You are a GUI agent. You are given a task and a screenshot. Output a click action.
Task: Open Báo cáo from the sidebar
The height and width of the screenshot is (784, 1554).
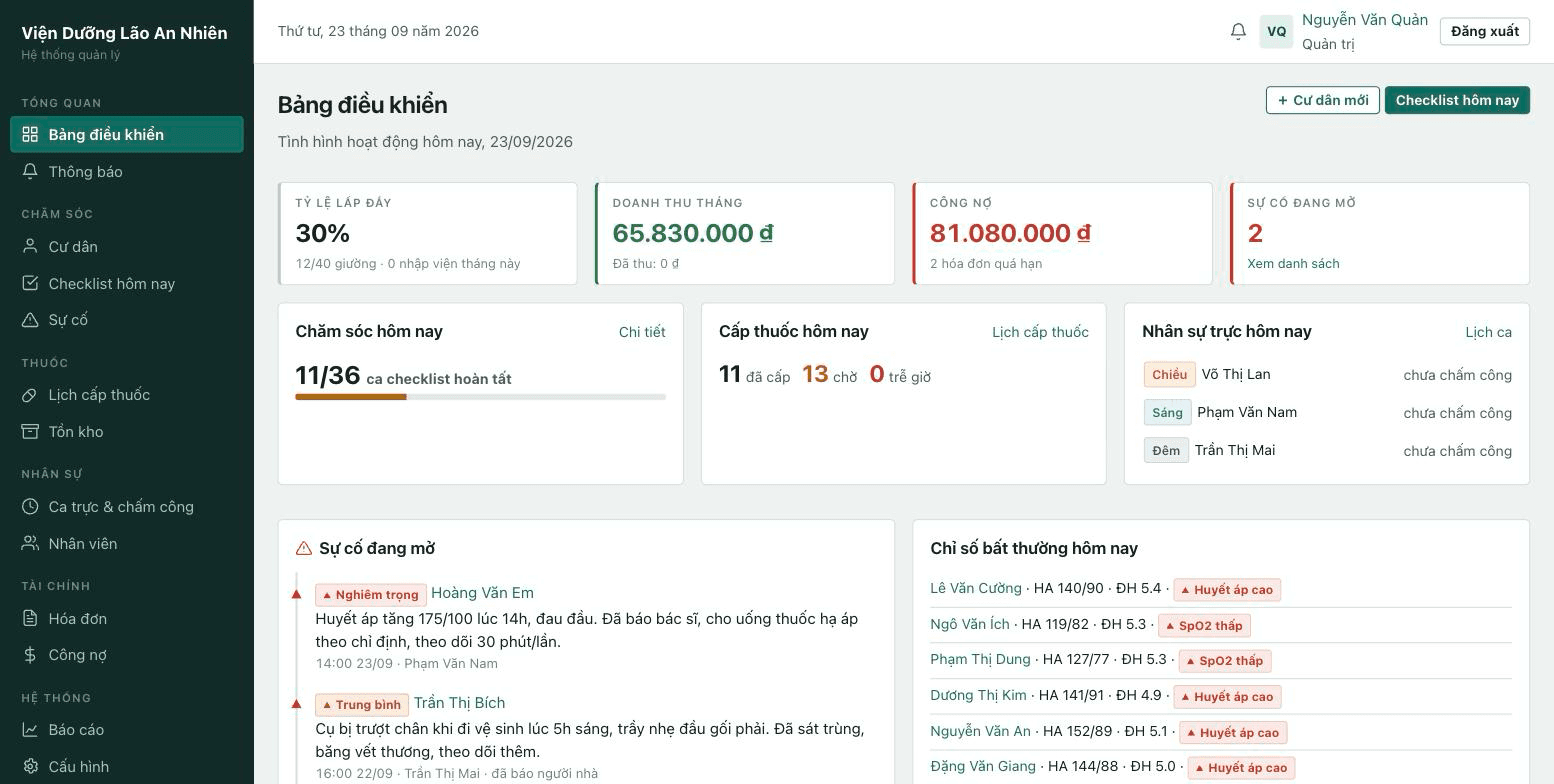127,729
